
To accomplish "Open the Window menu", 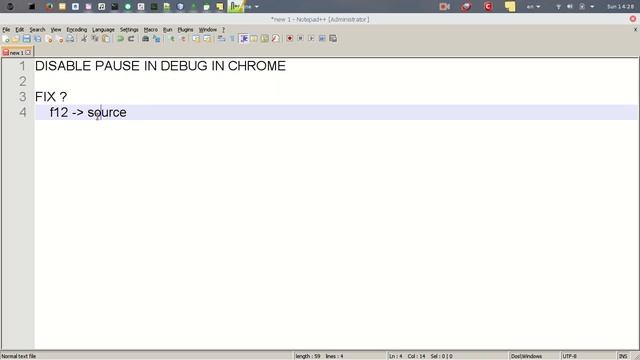I will 208,29.
